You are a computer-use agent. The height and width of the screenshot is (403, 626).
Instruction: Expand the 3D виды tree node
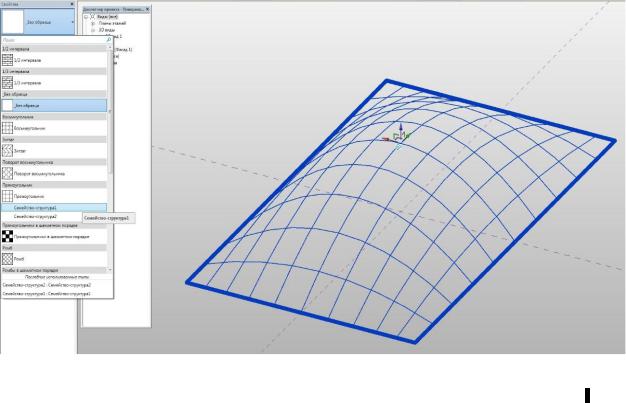(93, 30)
